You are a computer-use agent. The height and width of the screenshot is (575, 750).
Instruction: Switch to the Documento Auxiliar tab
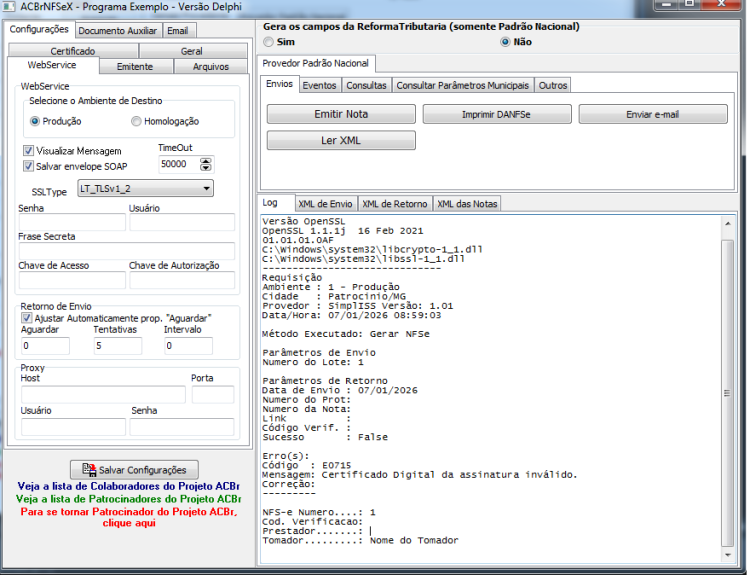[x=118, y=31]
